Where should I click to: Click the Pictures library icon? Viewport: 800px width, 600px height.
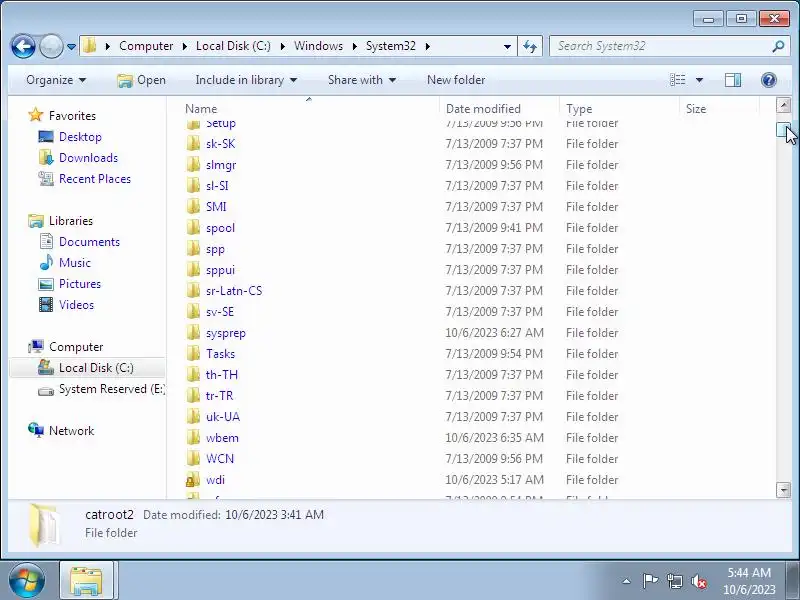[46, 284]
